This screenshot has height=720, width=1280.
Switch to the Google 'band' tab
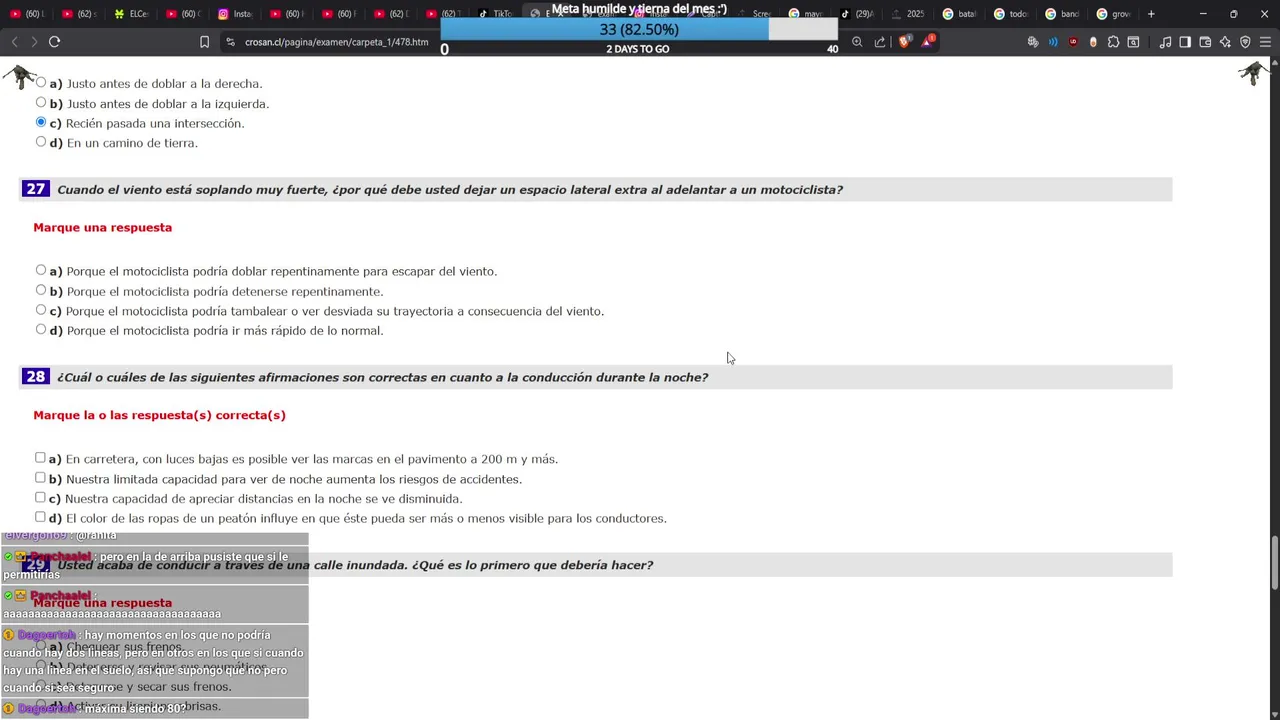[x=1062, y=14]
